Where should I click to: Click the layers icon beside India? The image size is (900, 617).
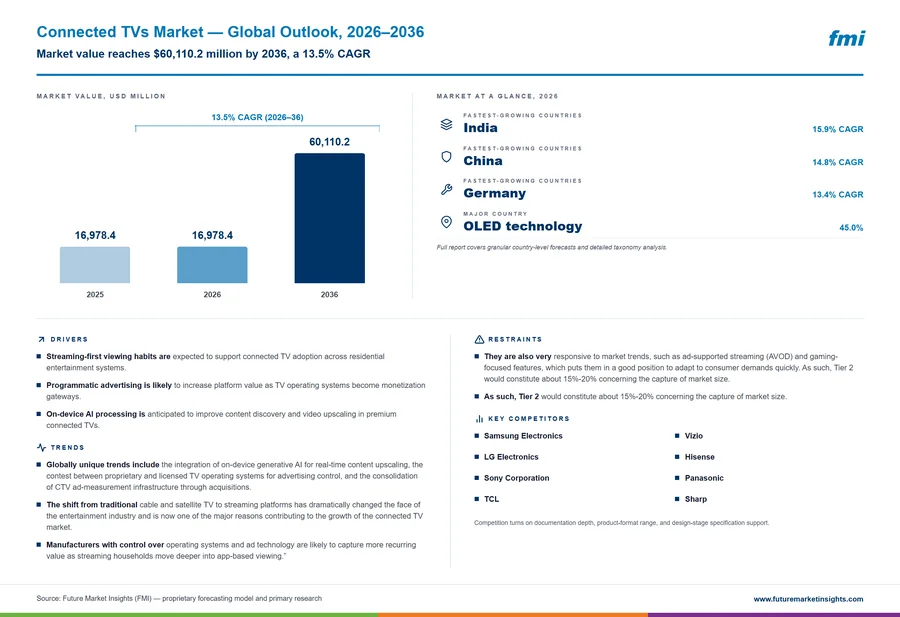click(446, 124)
